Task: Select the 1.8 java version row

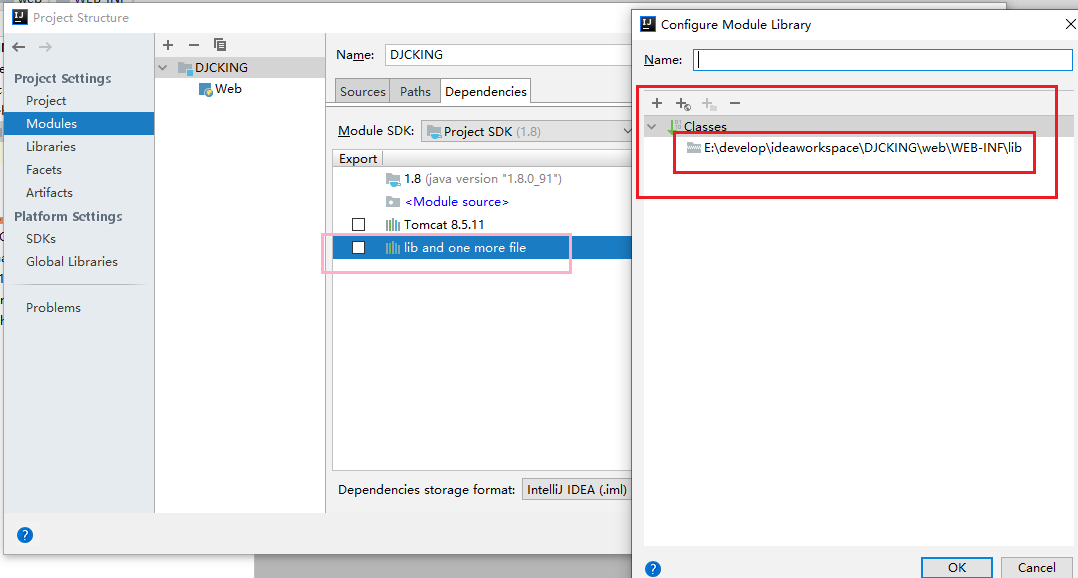Action: (483, 179)
